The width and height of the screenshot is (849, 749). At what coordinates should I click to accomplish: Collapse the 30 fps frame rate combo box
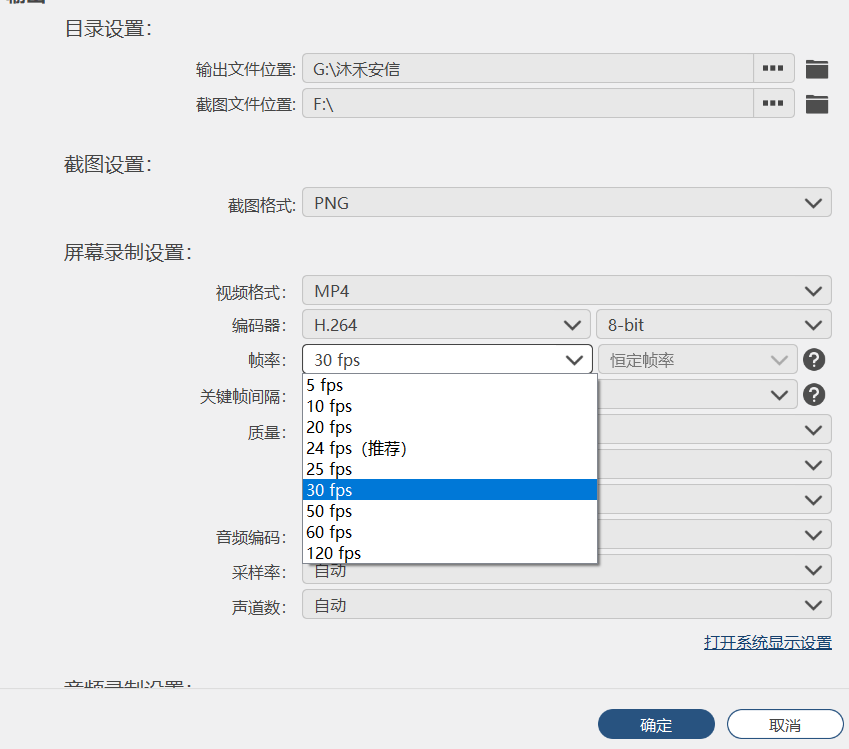447,359
